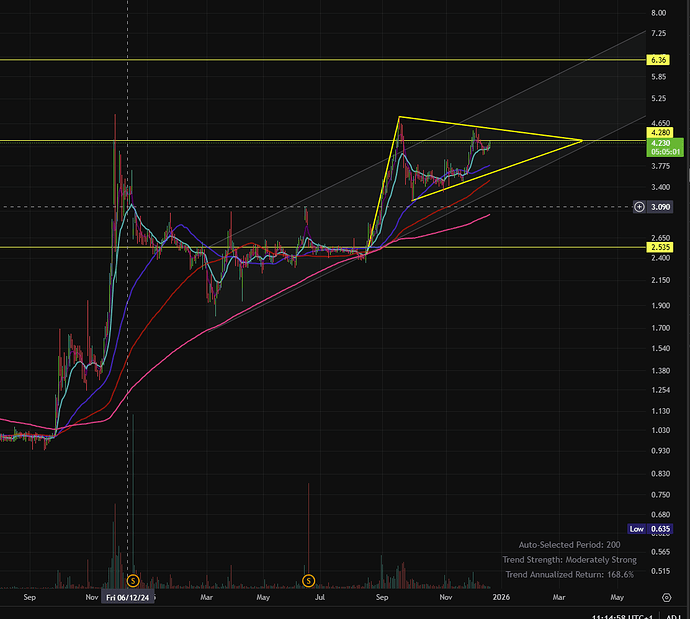Select the horizontal yellow line at 6.36

tap(300, 60)
